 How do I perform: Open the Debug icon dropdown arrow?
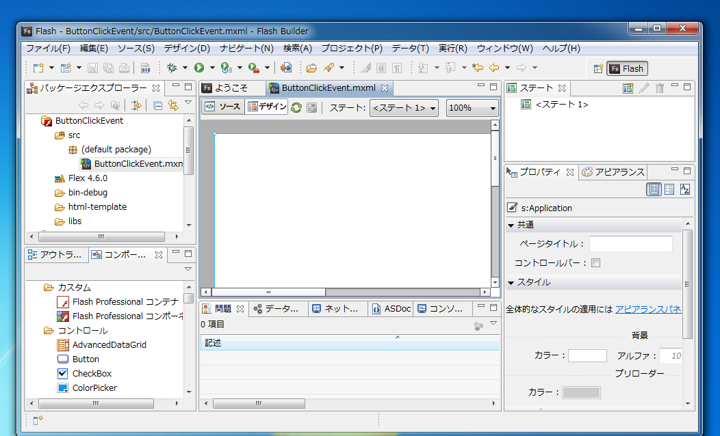(x=185, y=68)
